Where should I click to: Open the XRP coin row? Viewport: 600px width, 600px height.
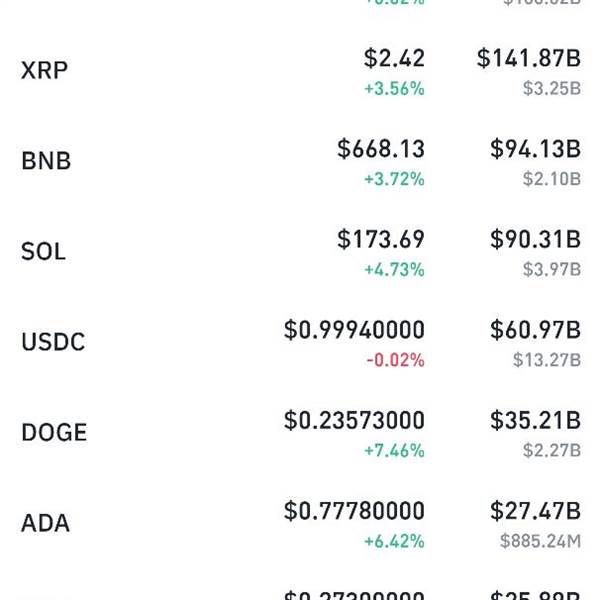(x=300, y=71)
